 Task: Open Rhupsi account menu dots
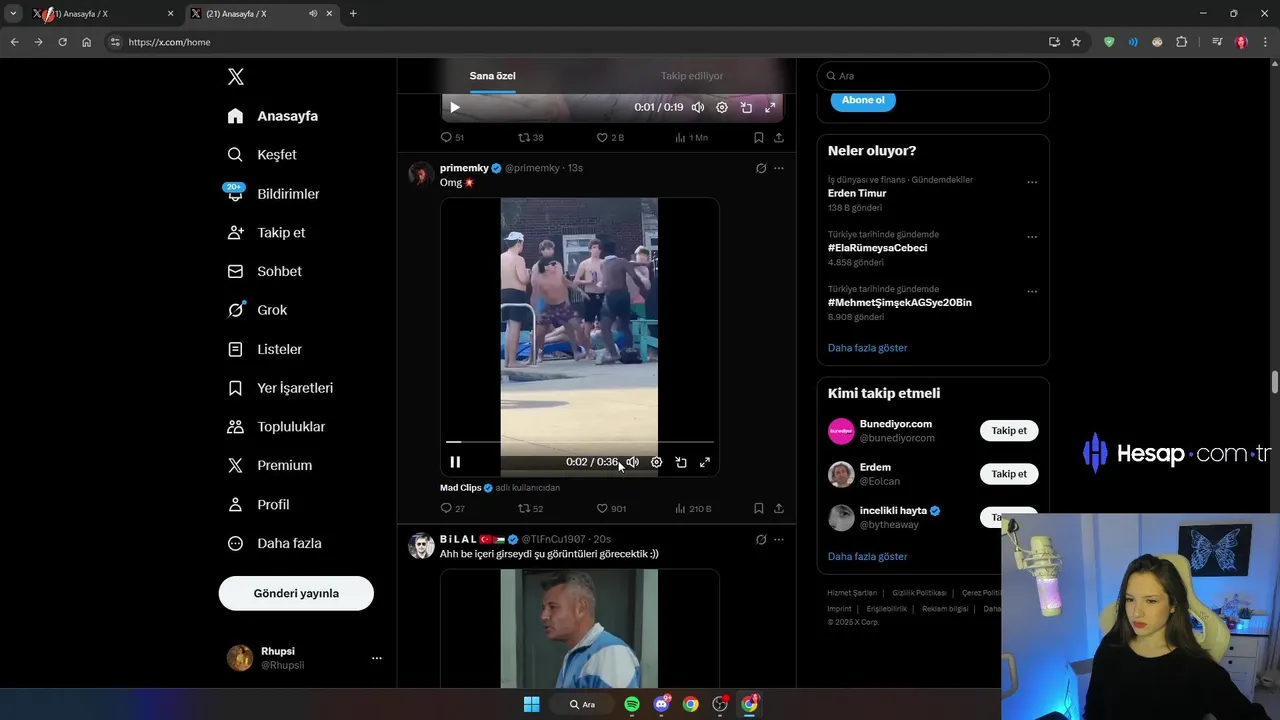click(x=377, y=658)
